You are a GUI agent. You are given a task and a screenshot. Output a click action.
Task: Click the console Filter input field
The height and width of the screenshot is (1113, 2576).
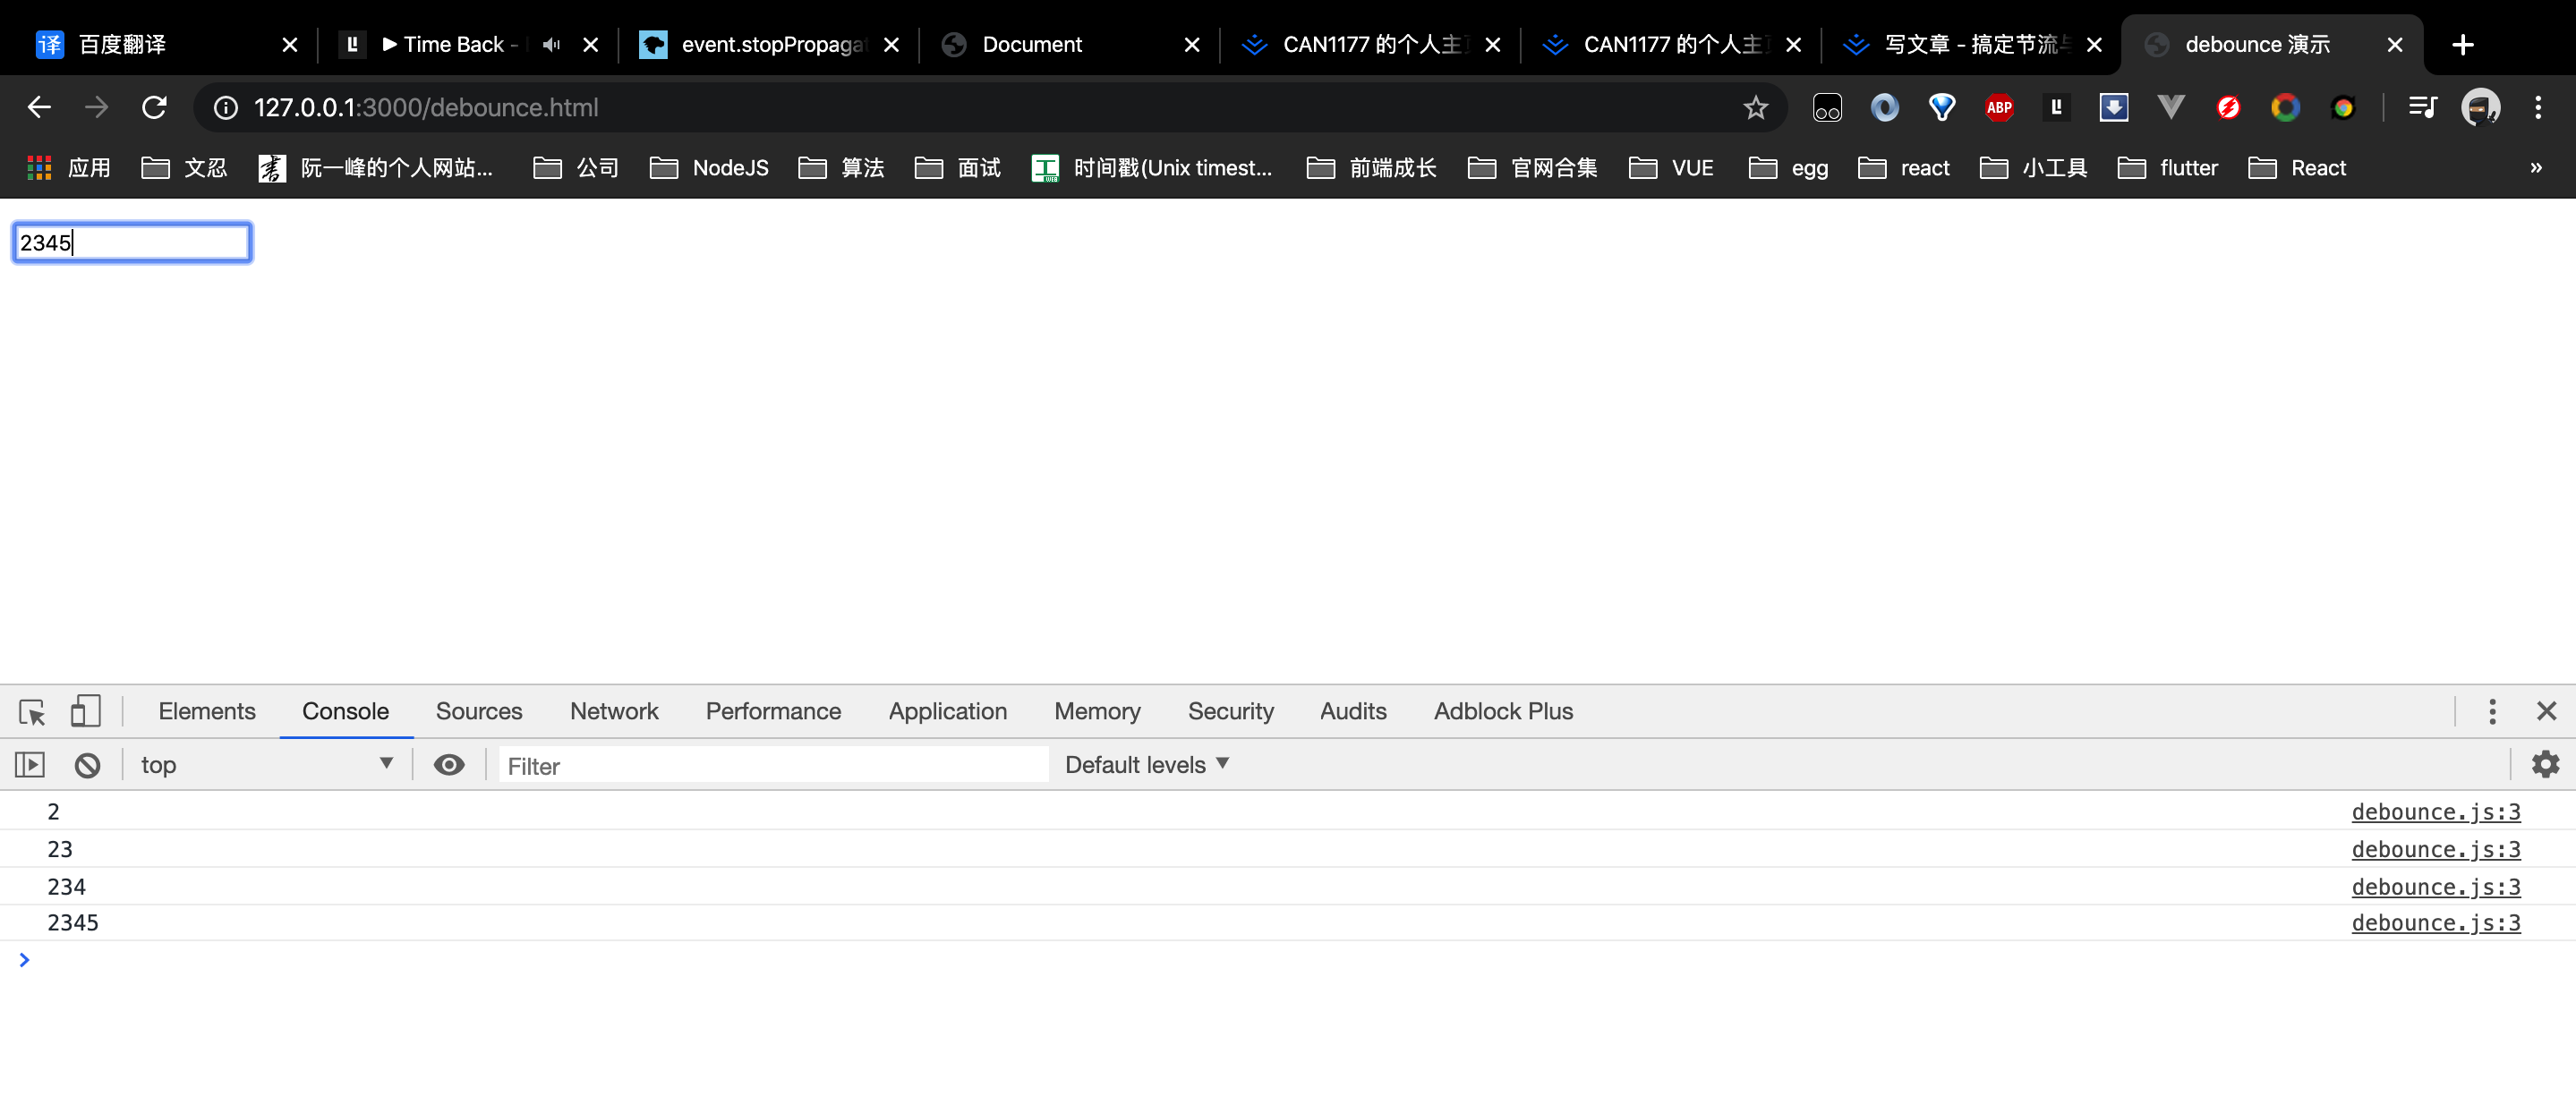pyautogui.click(x=770, y=766)
